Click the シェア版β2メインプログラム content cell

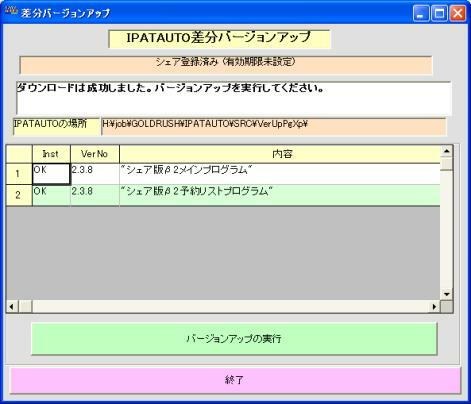[280, 174]
